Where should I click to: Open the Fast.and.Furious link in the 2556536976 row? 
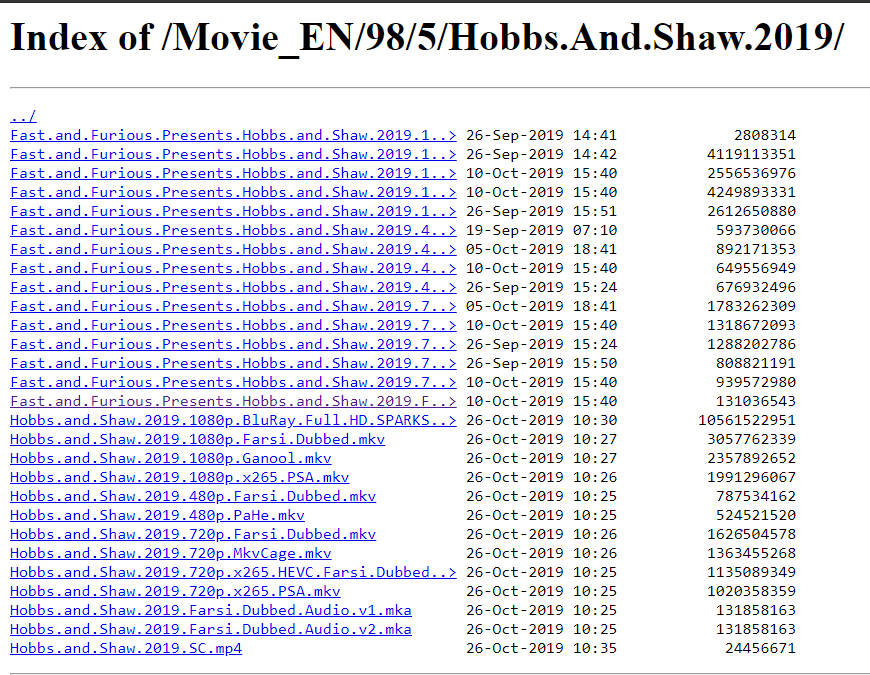233,173
